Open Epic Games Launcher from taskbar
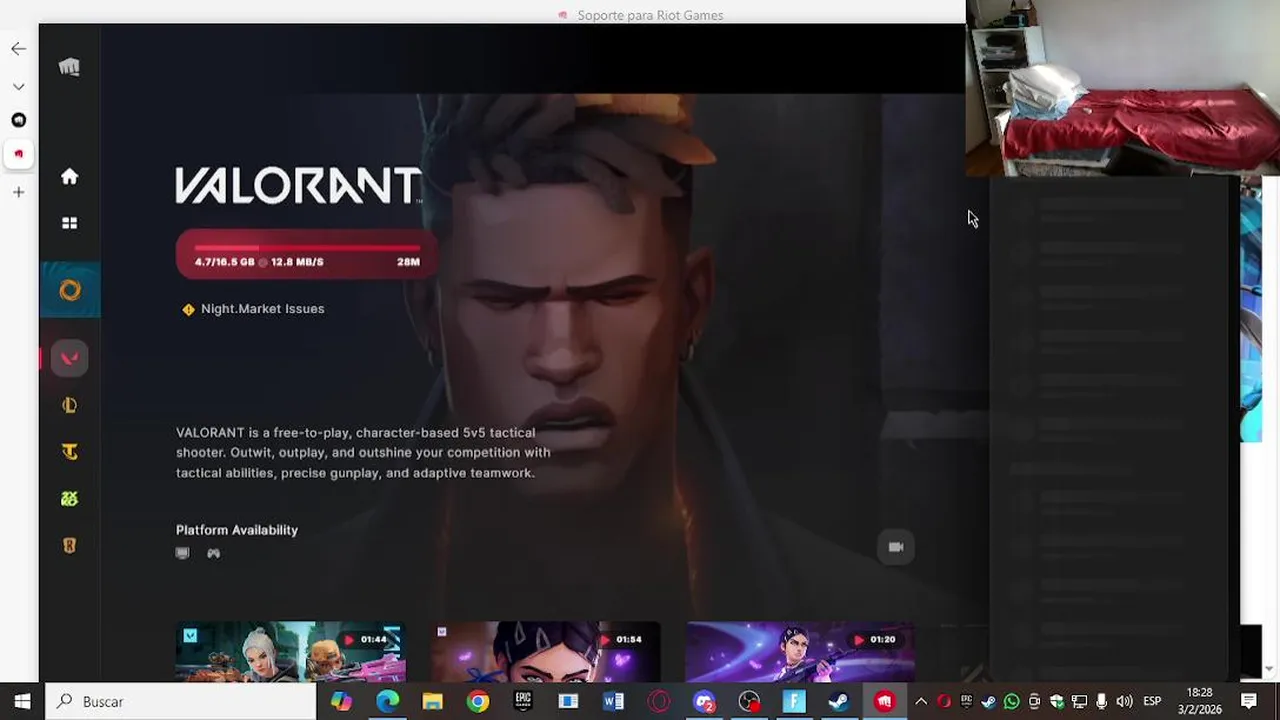Screen dimensions: 1280x720 coord(523,702)
